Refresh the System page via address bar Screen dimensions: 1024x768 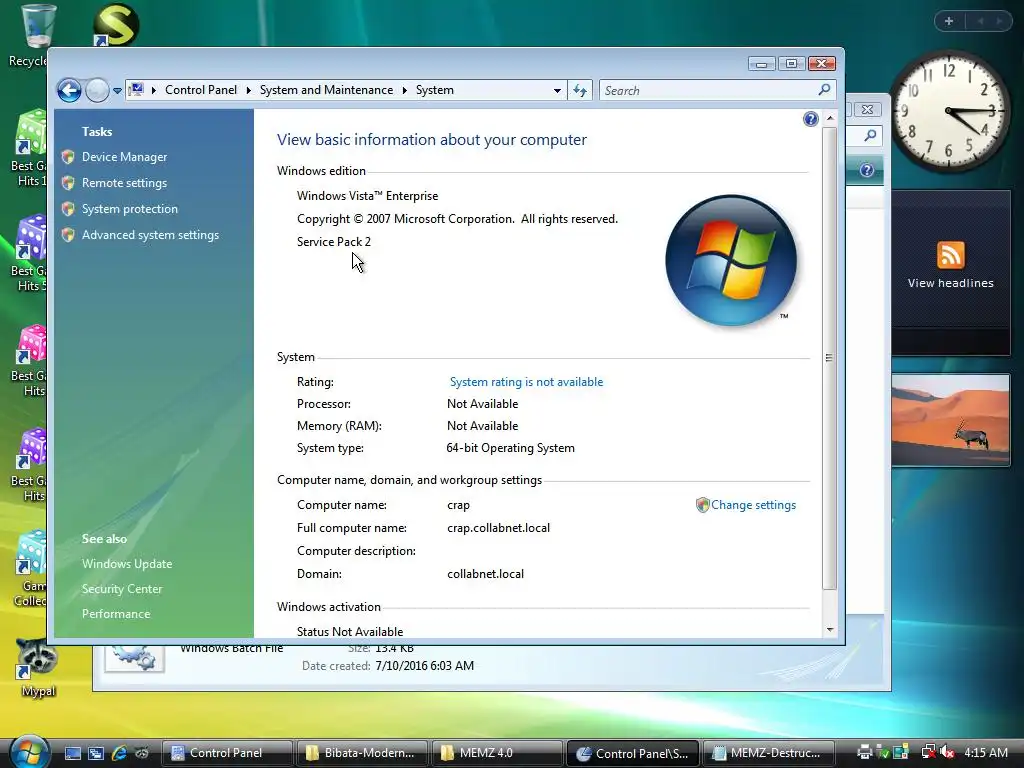coord(580,90)
